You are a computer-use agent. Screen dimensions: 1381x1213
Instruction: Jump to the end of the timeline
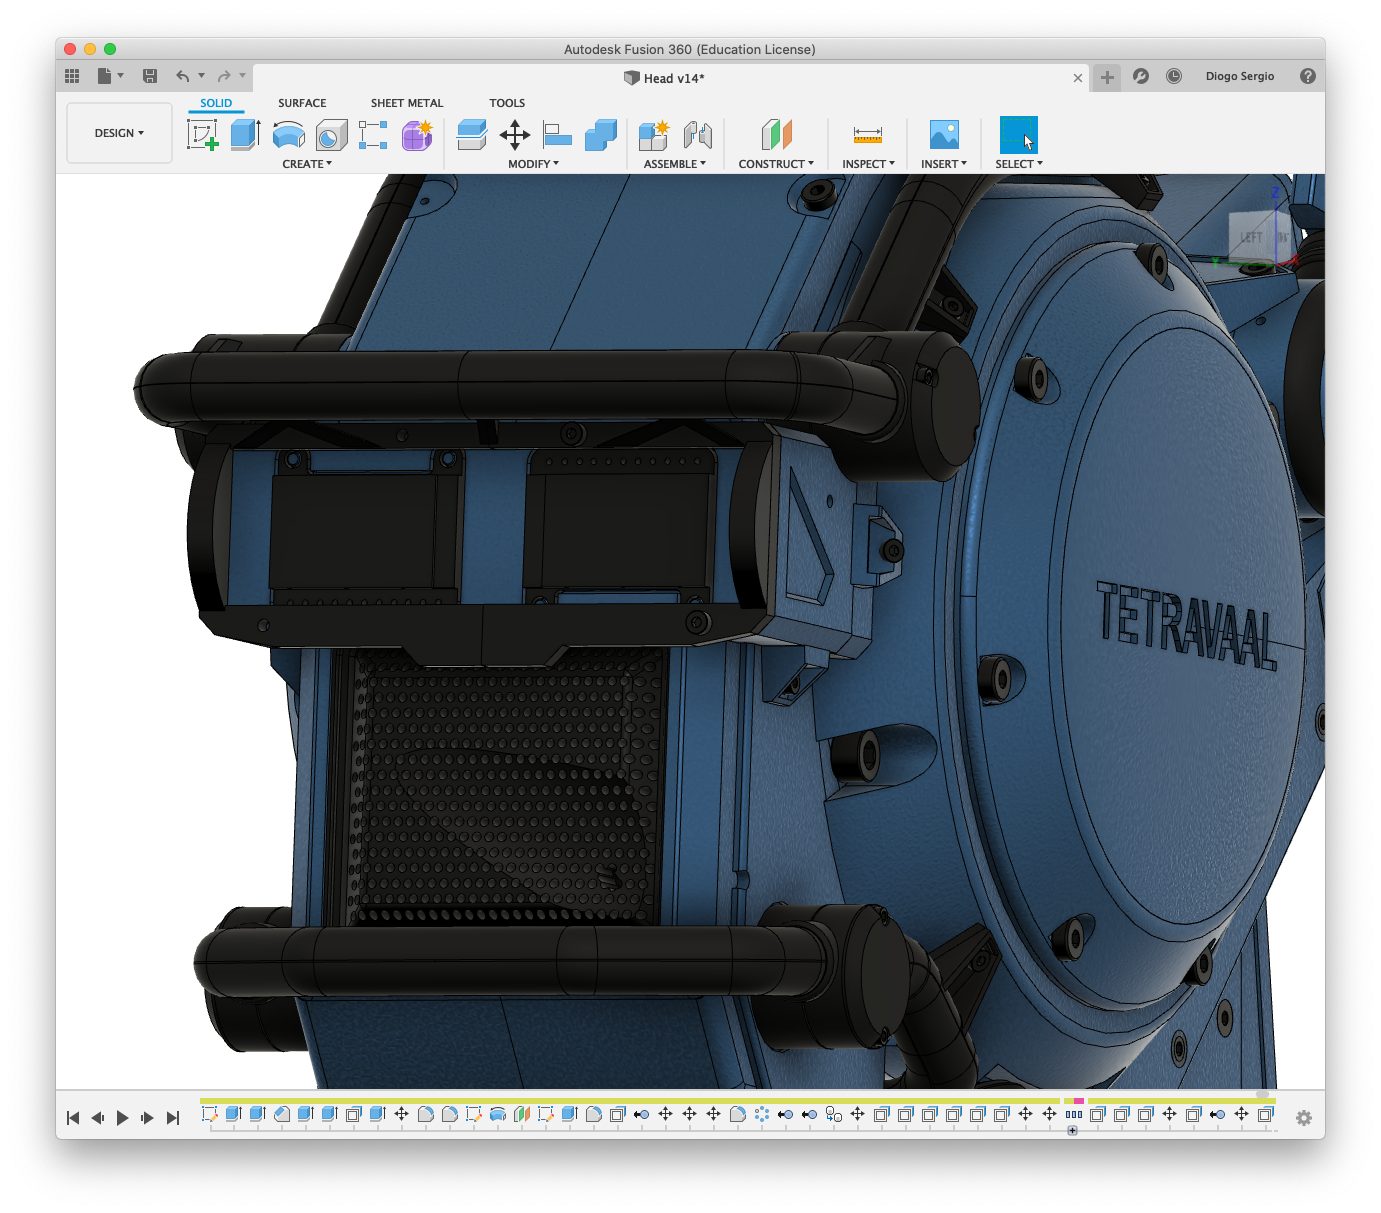(173, 1118)
